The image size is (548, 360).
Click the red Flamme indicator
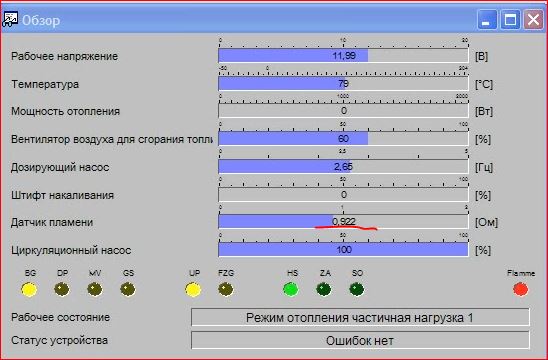pyautogui.click(x=521, y=289)
